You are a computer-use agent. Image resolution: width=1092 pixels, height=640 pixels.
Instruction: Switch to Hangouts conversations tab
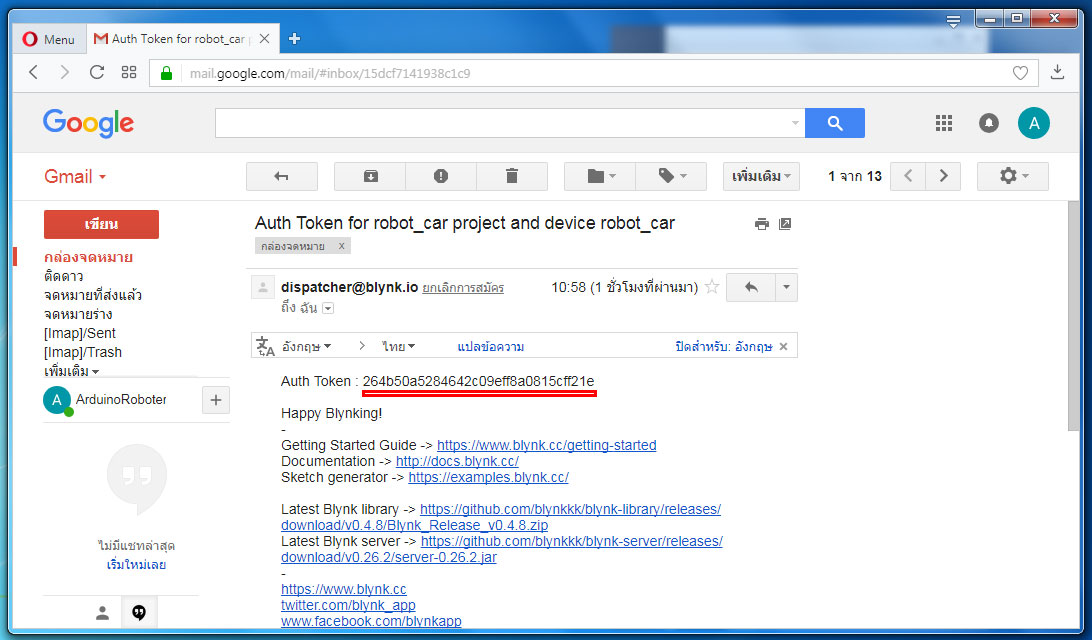click(x=139, y=613)
